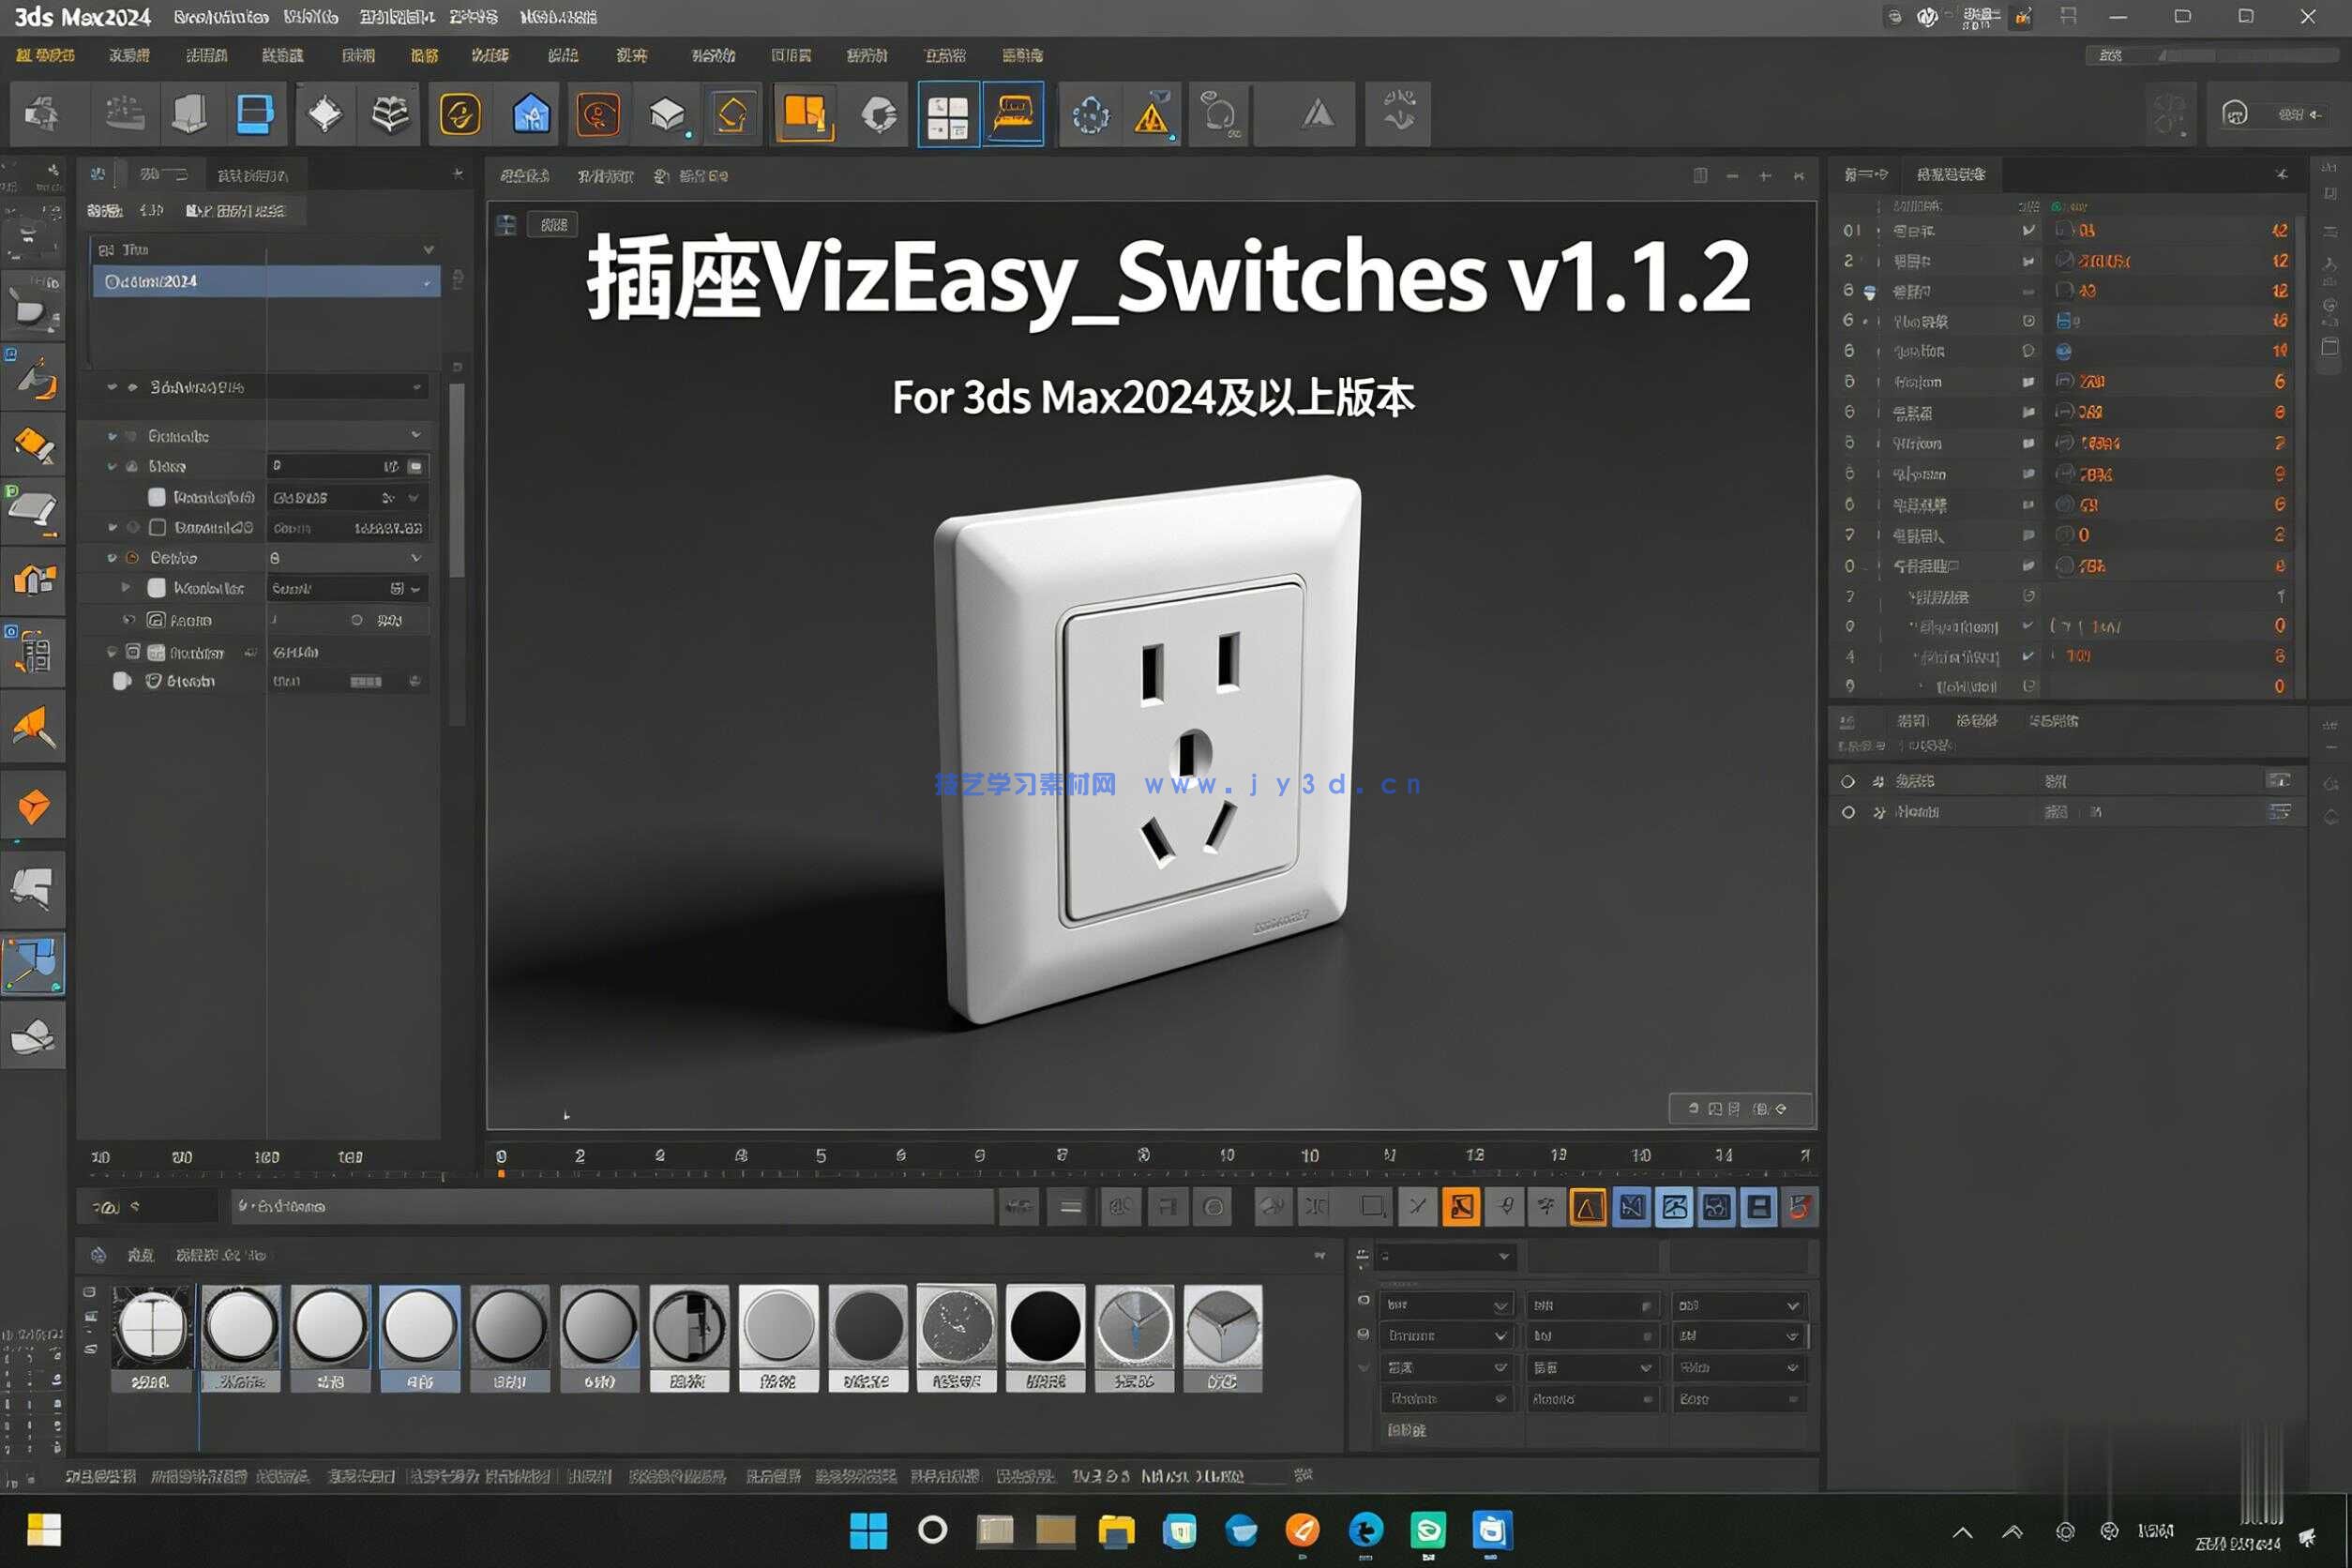Click the gray polygon badge toolbar icon
The width and height of the screenshot is (2352, 1568).
tap(879, 115)
